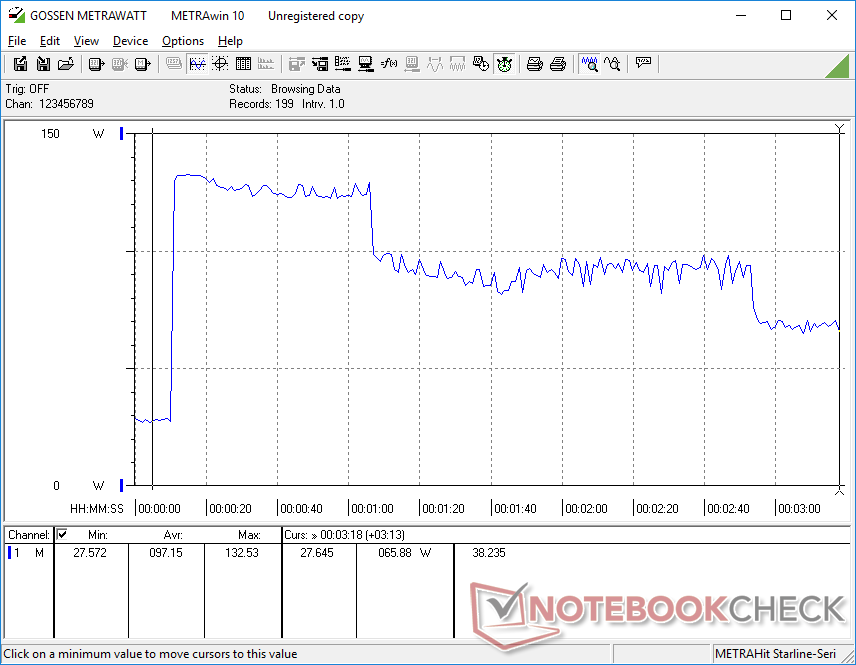Open the math function f(x) icon

point(389,64)
